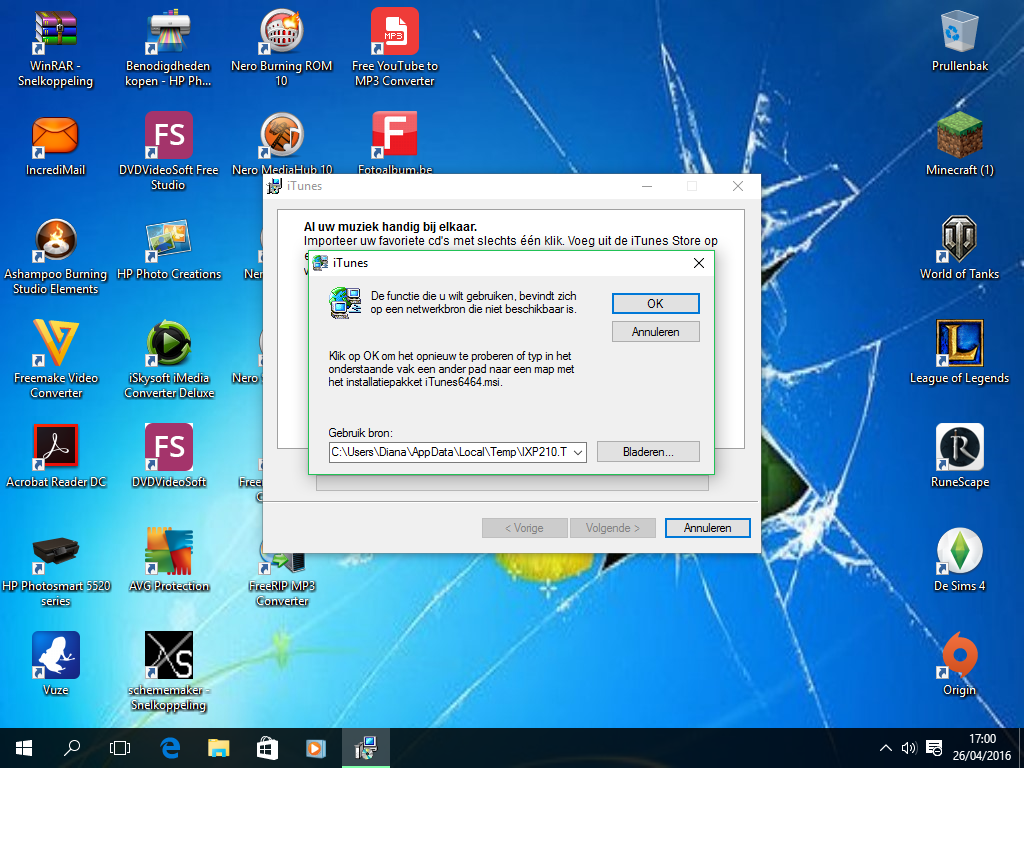The image size is (1024, 862).
Task: Show hidden system tray icons
Action: (886, 748)
